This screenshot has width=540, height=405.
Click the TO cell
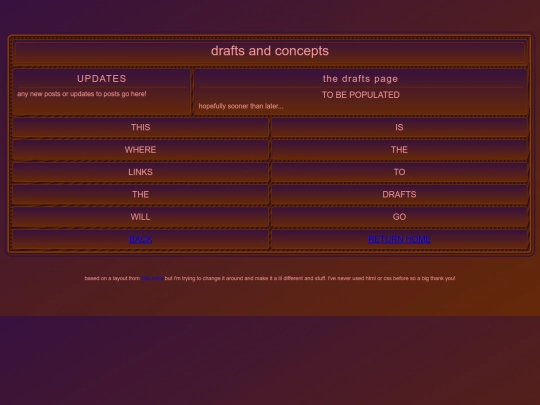(x=399, y=172)
